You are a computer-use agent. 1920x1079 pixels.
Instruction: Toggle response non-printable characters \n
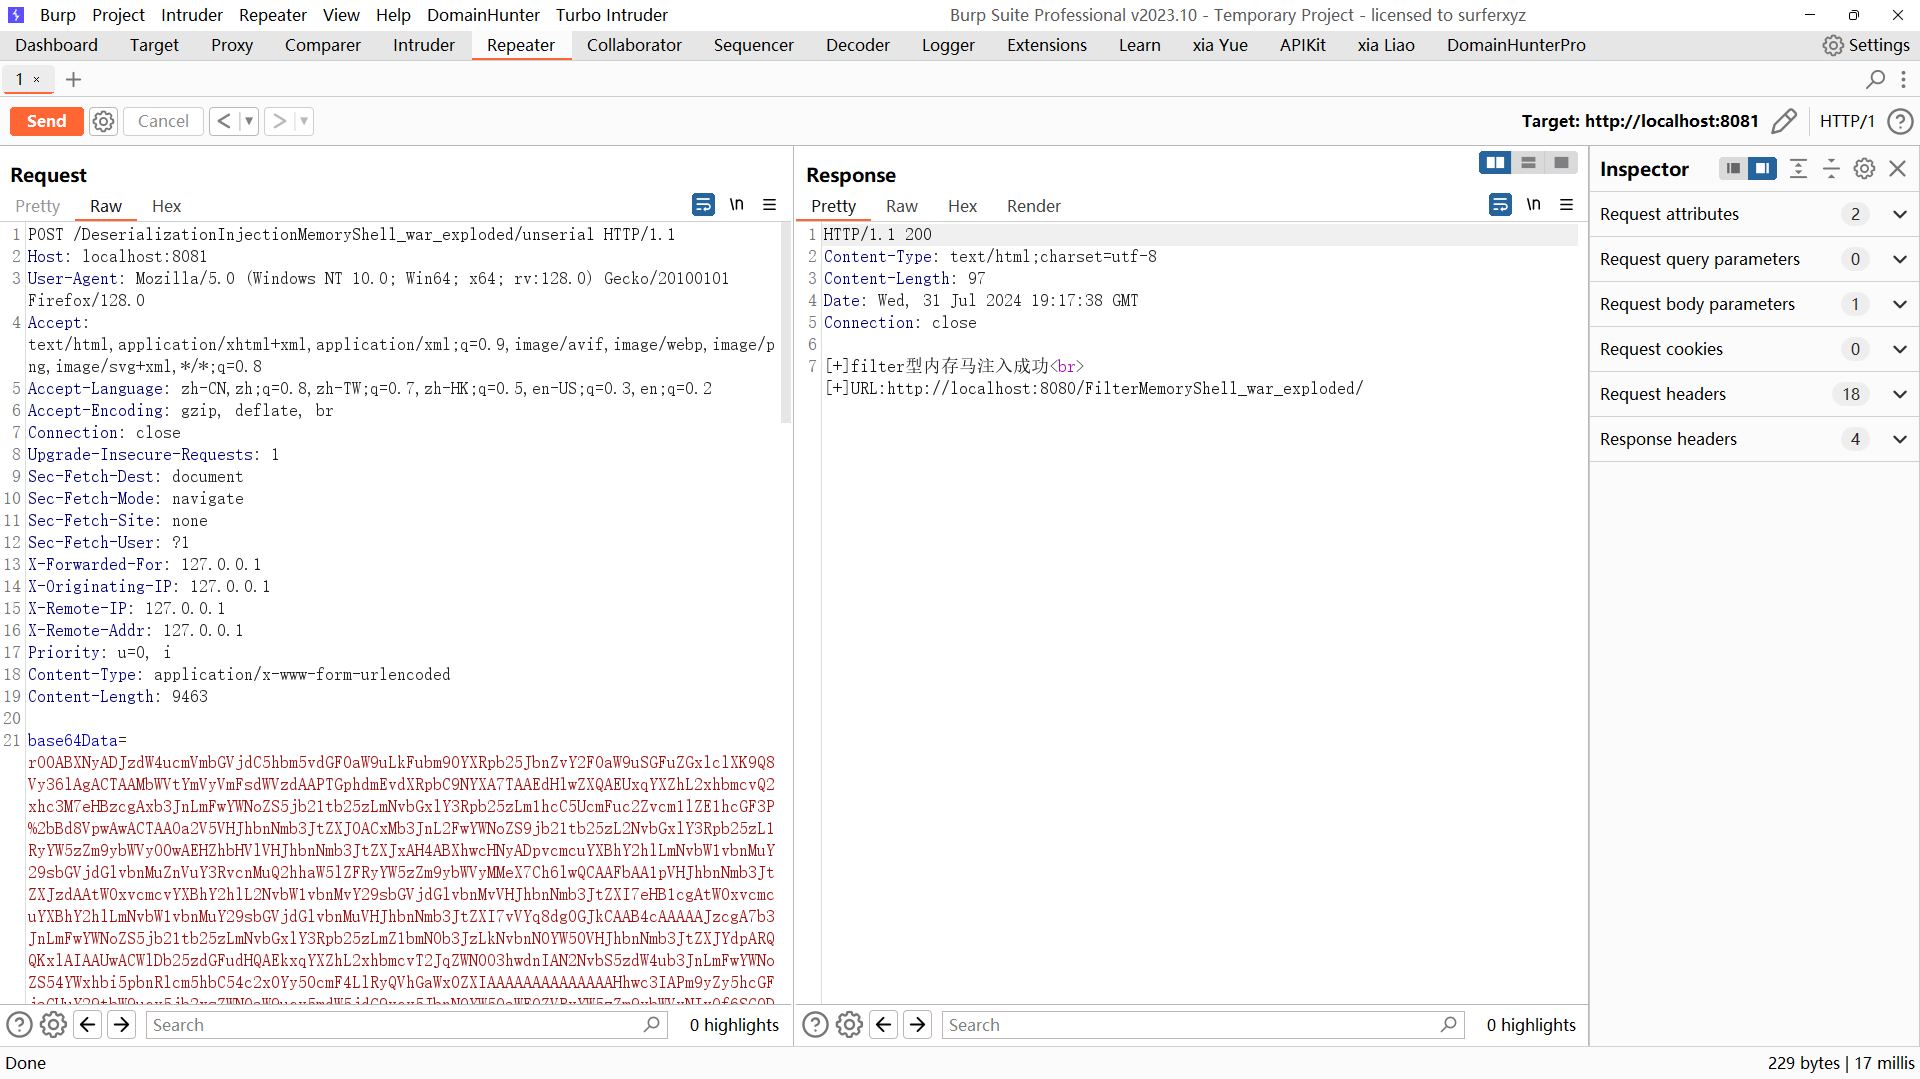[1534, 205]
